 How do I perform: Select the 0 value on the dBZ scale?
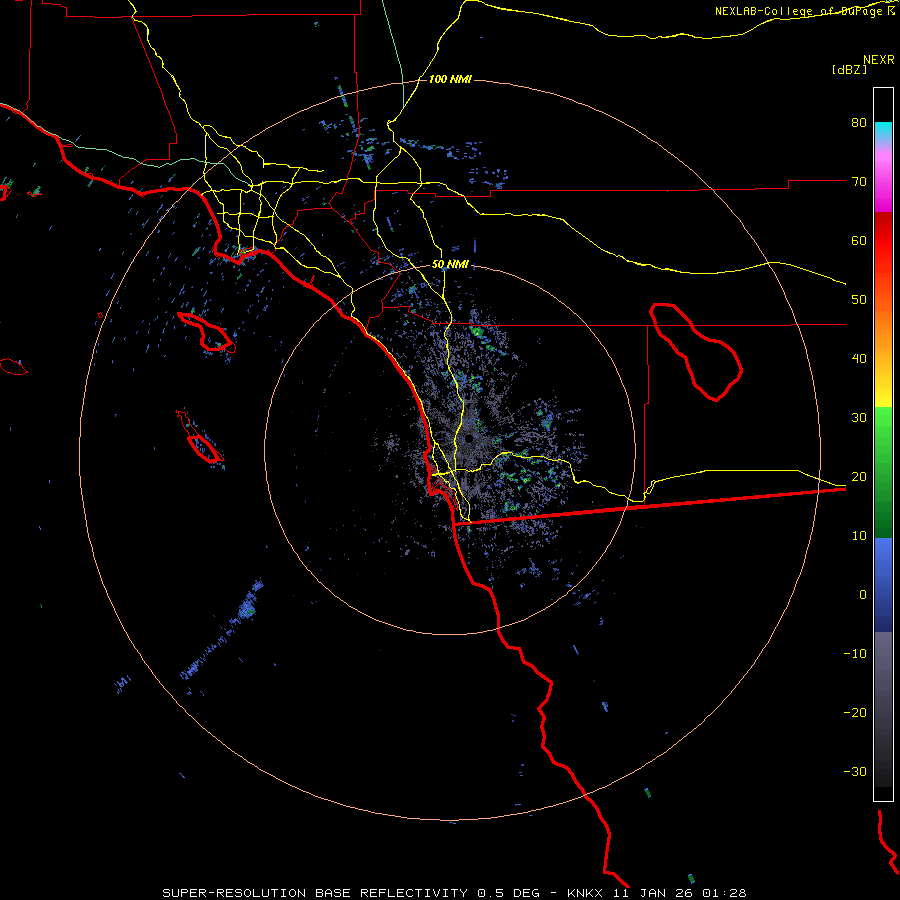click(863, 595)
